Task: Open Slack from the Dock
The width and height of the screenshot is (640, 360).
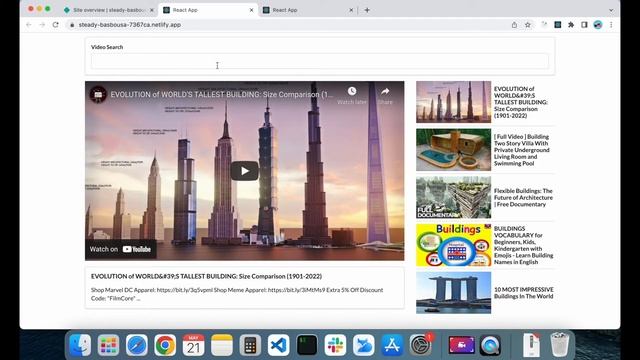Action: pyautogui.click(x=335, y=345)
